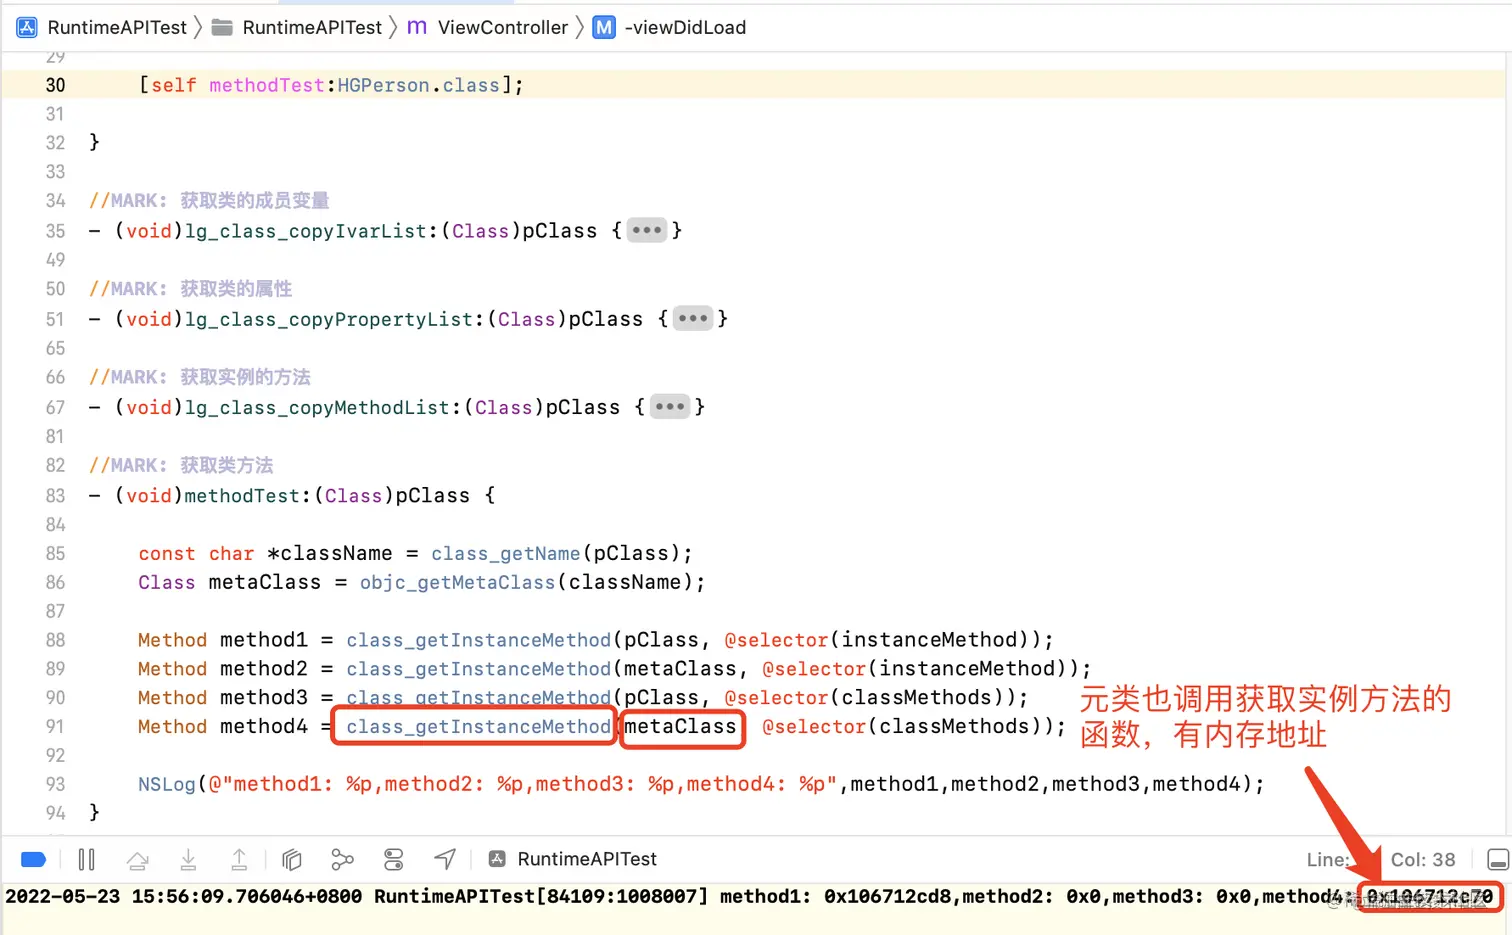Click methodTest method name on line 83
Image resolution: width=1512 pixels, height=935 pixels.
point(242,496)
